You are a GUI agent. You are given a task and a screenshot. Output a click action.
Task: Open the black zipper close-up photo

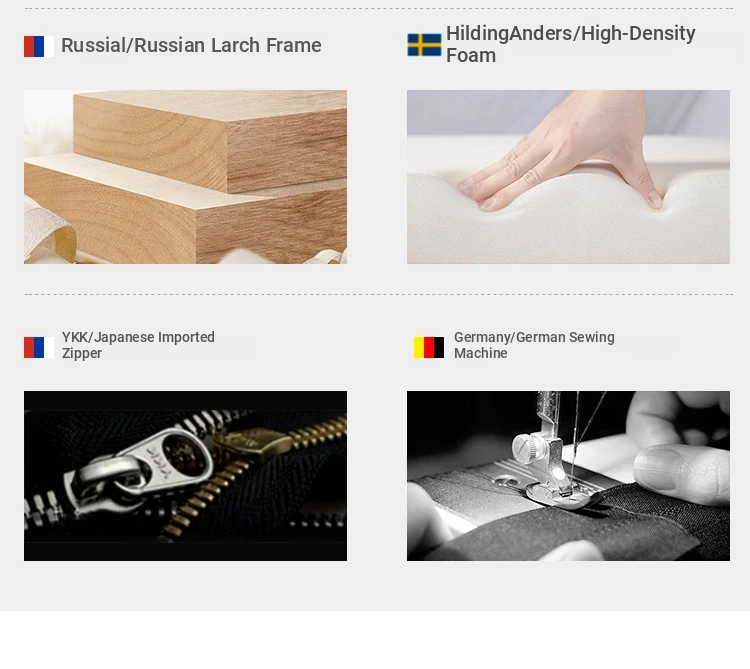point(186,476)
